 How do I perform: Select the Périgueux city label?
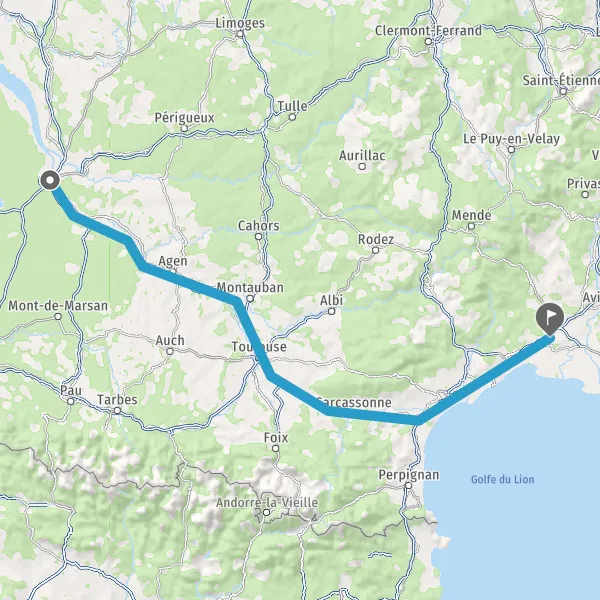[x=184, y=117]
